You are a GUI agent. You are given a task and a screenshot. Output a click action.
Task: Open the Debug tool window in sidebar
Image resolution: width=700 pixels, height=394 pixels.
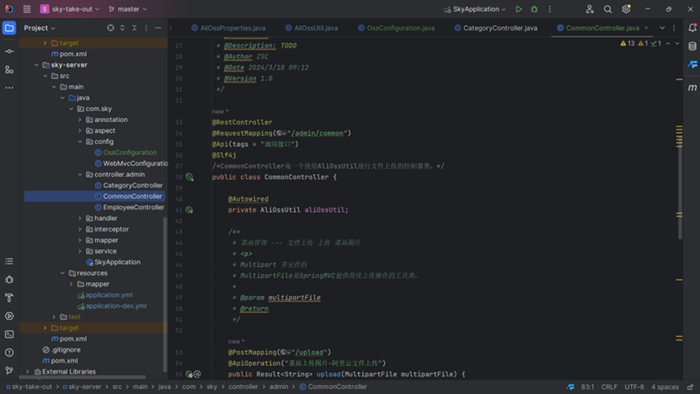pos(9,279)
